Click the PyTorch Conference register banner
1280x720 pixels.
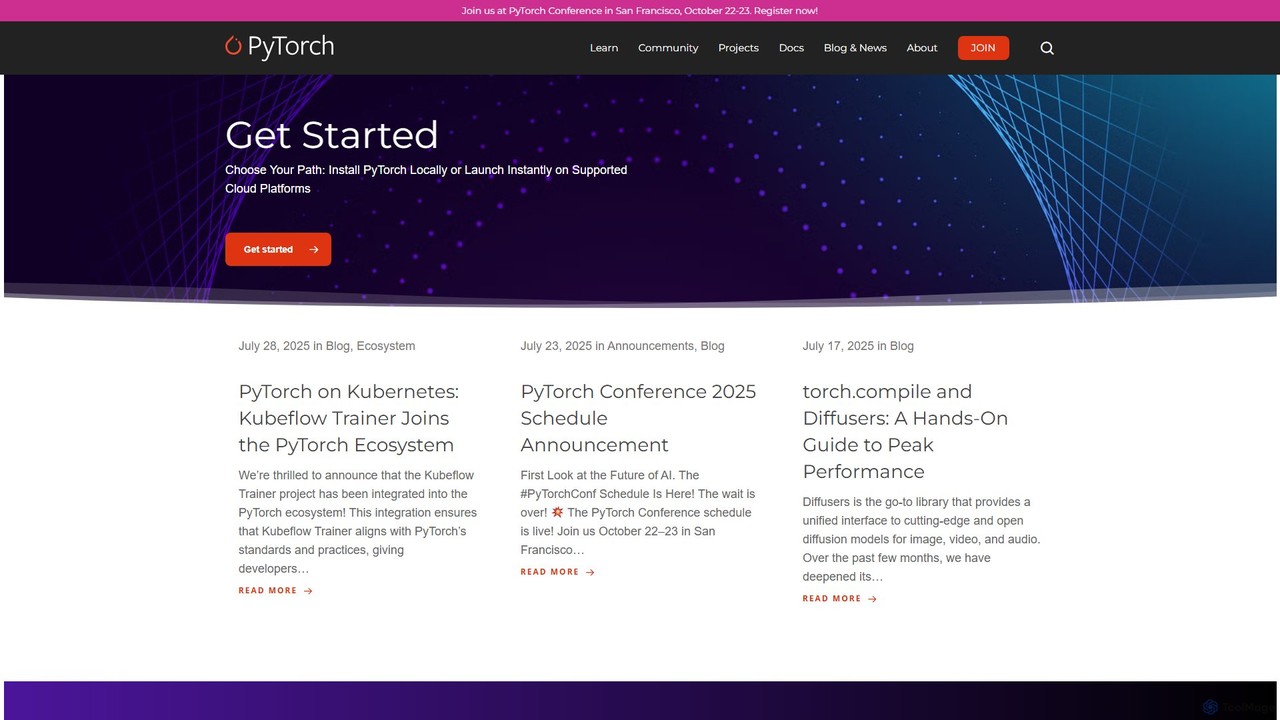point(640,11)
